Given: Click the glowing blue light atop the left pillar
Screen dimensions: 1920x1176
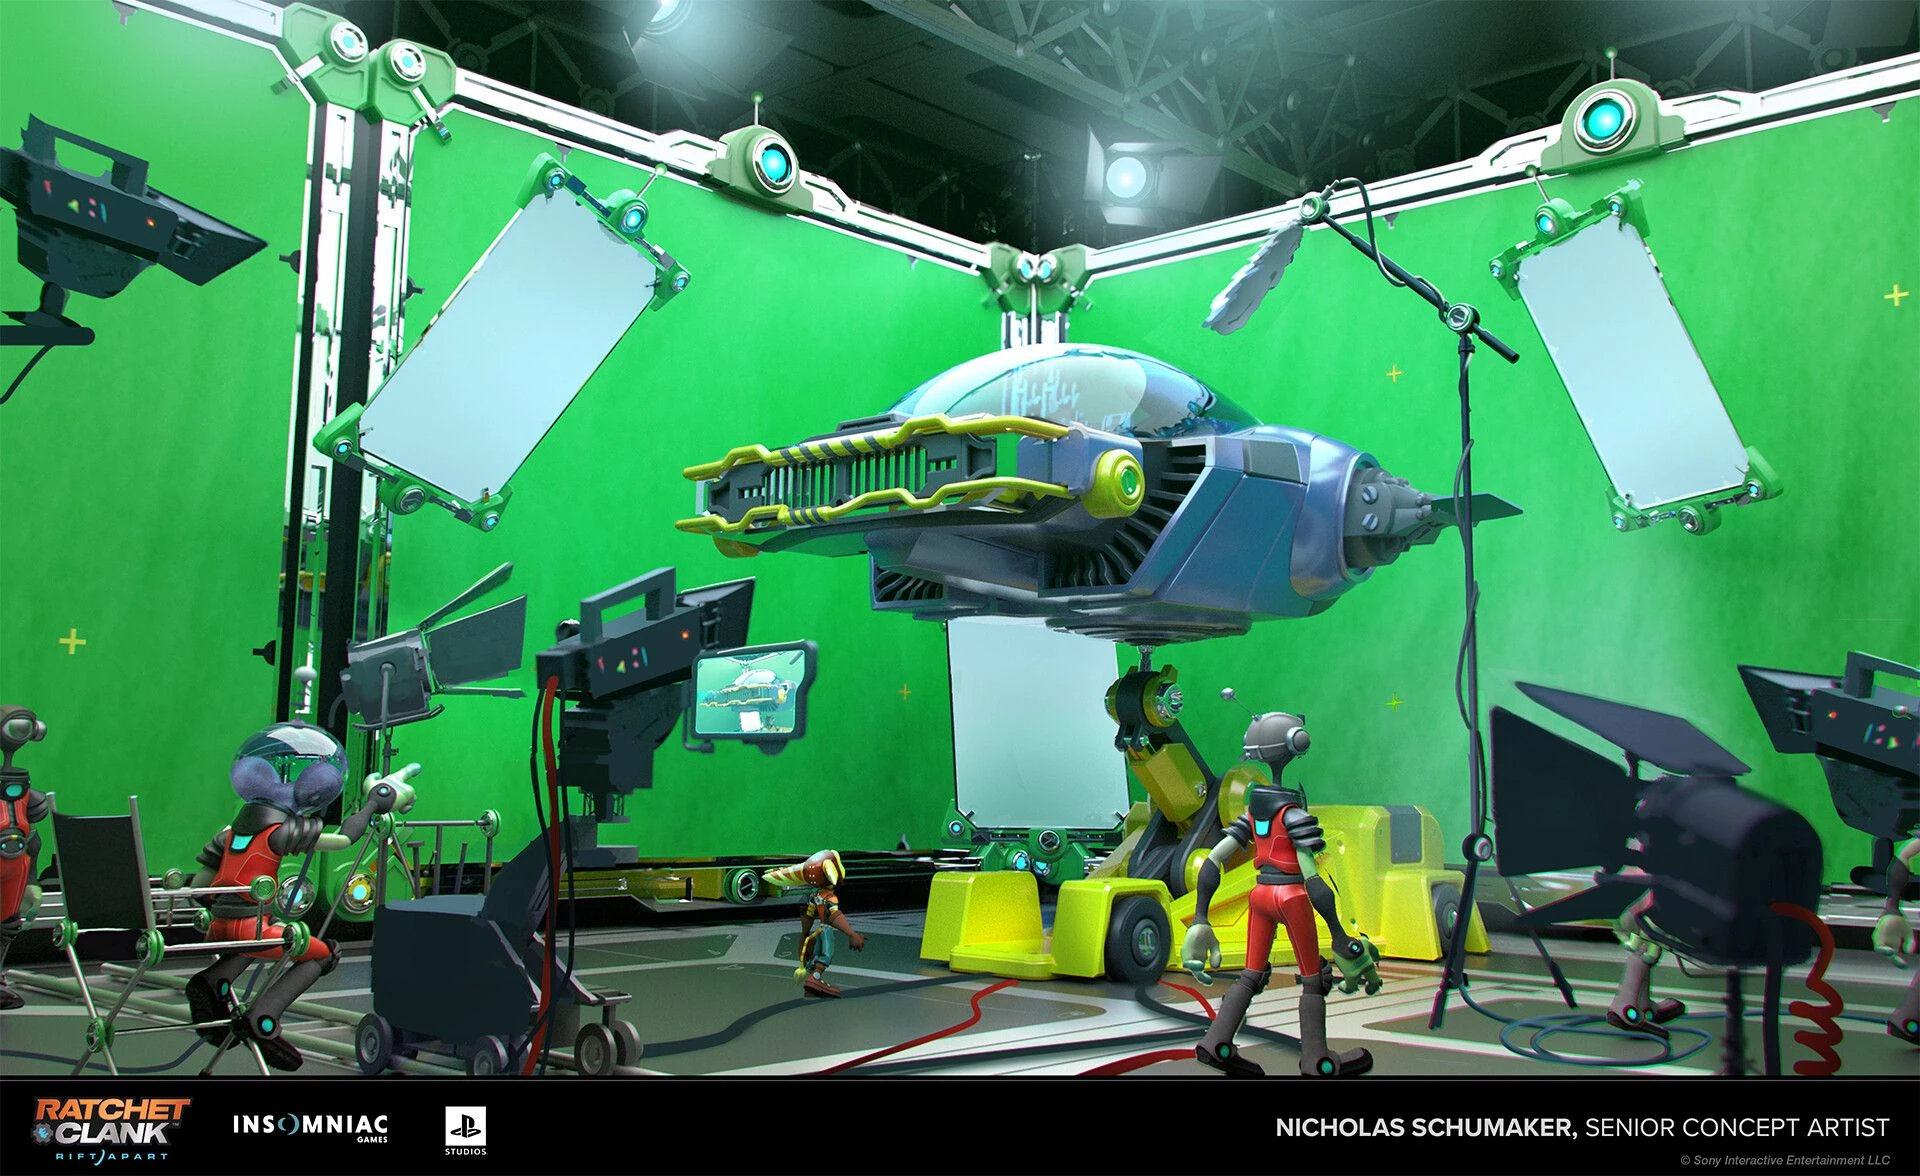Looking at the screenshot, I should [348, 42].
